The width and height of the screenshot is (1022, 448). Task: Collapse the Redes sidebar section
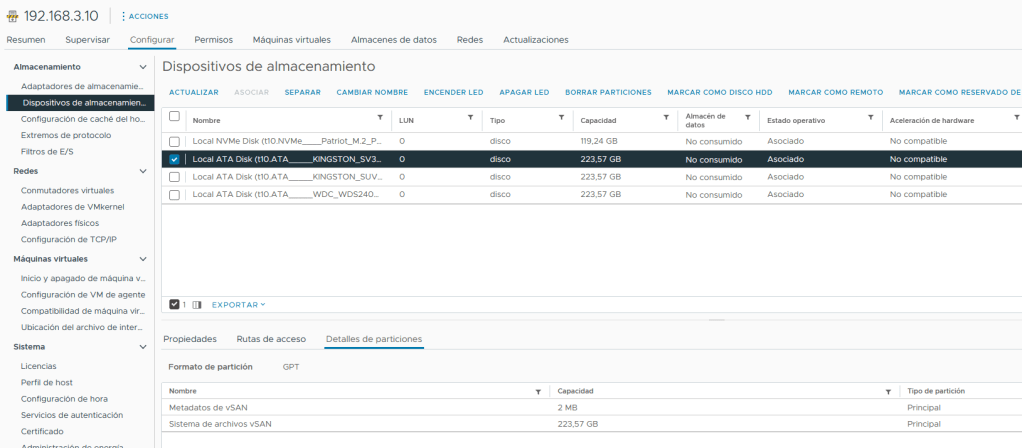pos(143,171)
